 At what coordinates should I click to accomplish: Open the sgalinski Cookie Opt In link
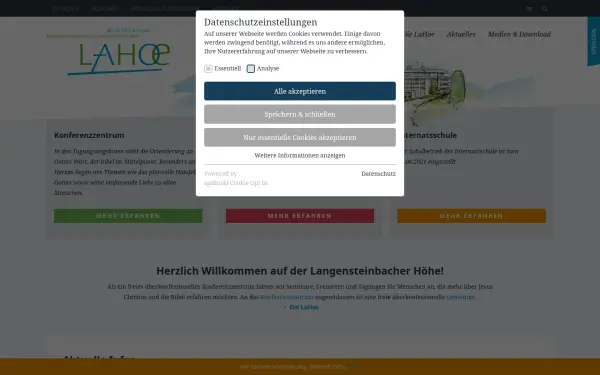[x=236, y=183]
